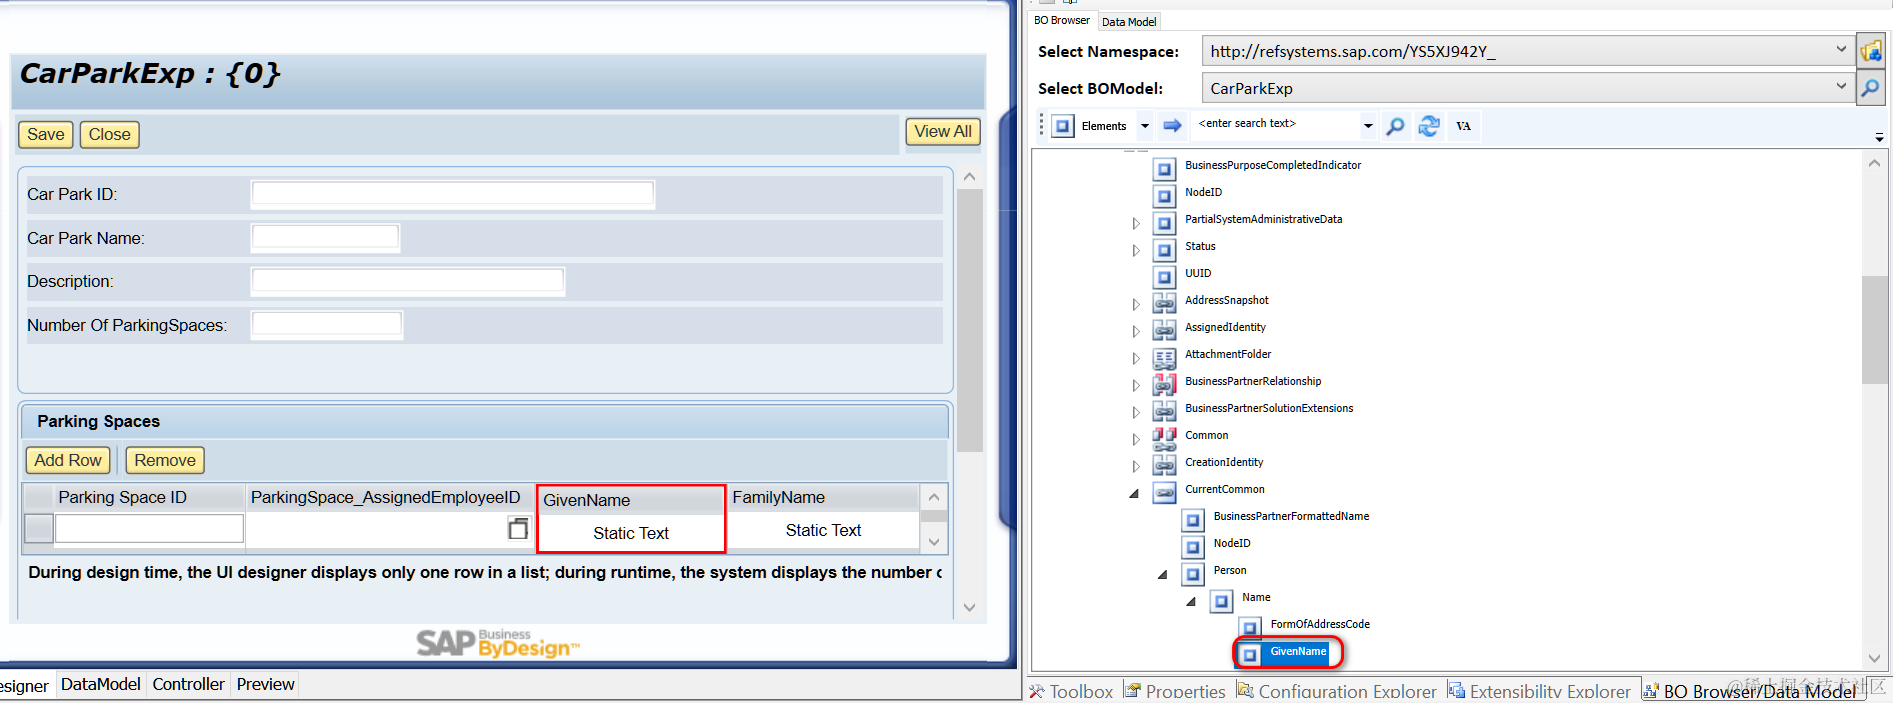Viewport: 1893px width, 703px height.
Task: Click the search icon beside Select BOModel
Action: pyautogui.click(x=1870, y=88)
